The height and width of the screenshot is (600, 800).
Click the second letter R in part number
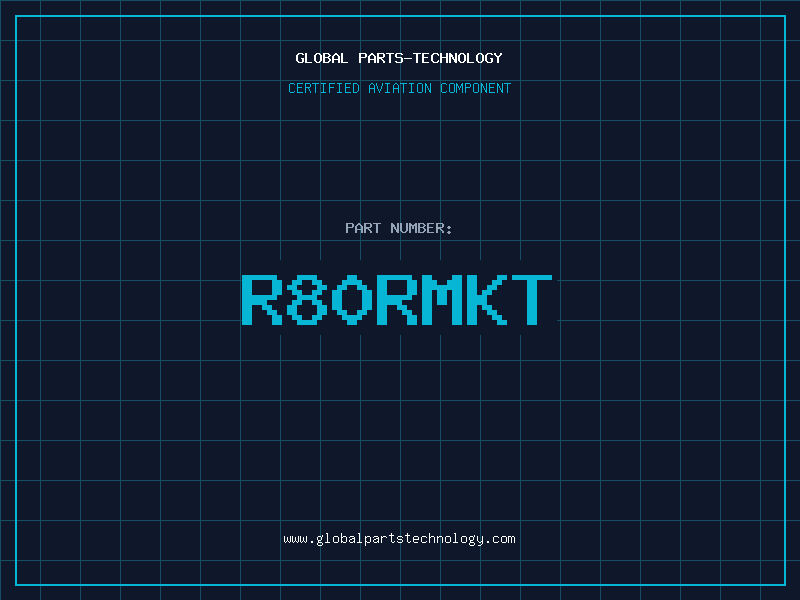tap(396, 300)
